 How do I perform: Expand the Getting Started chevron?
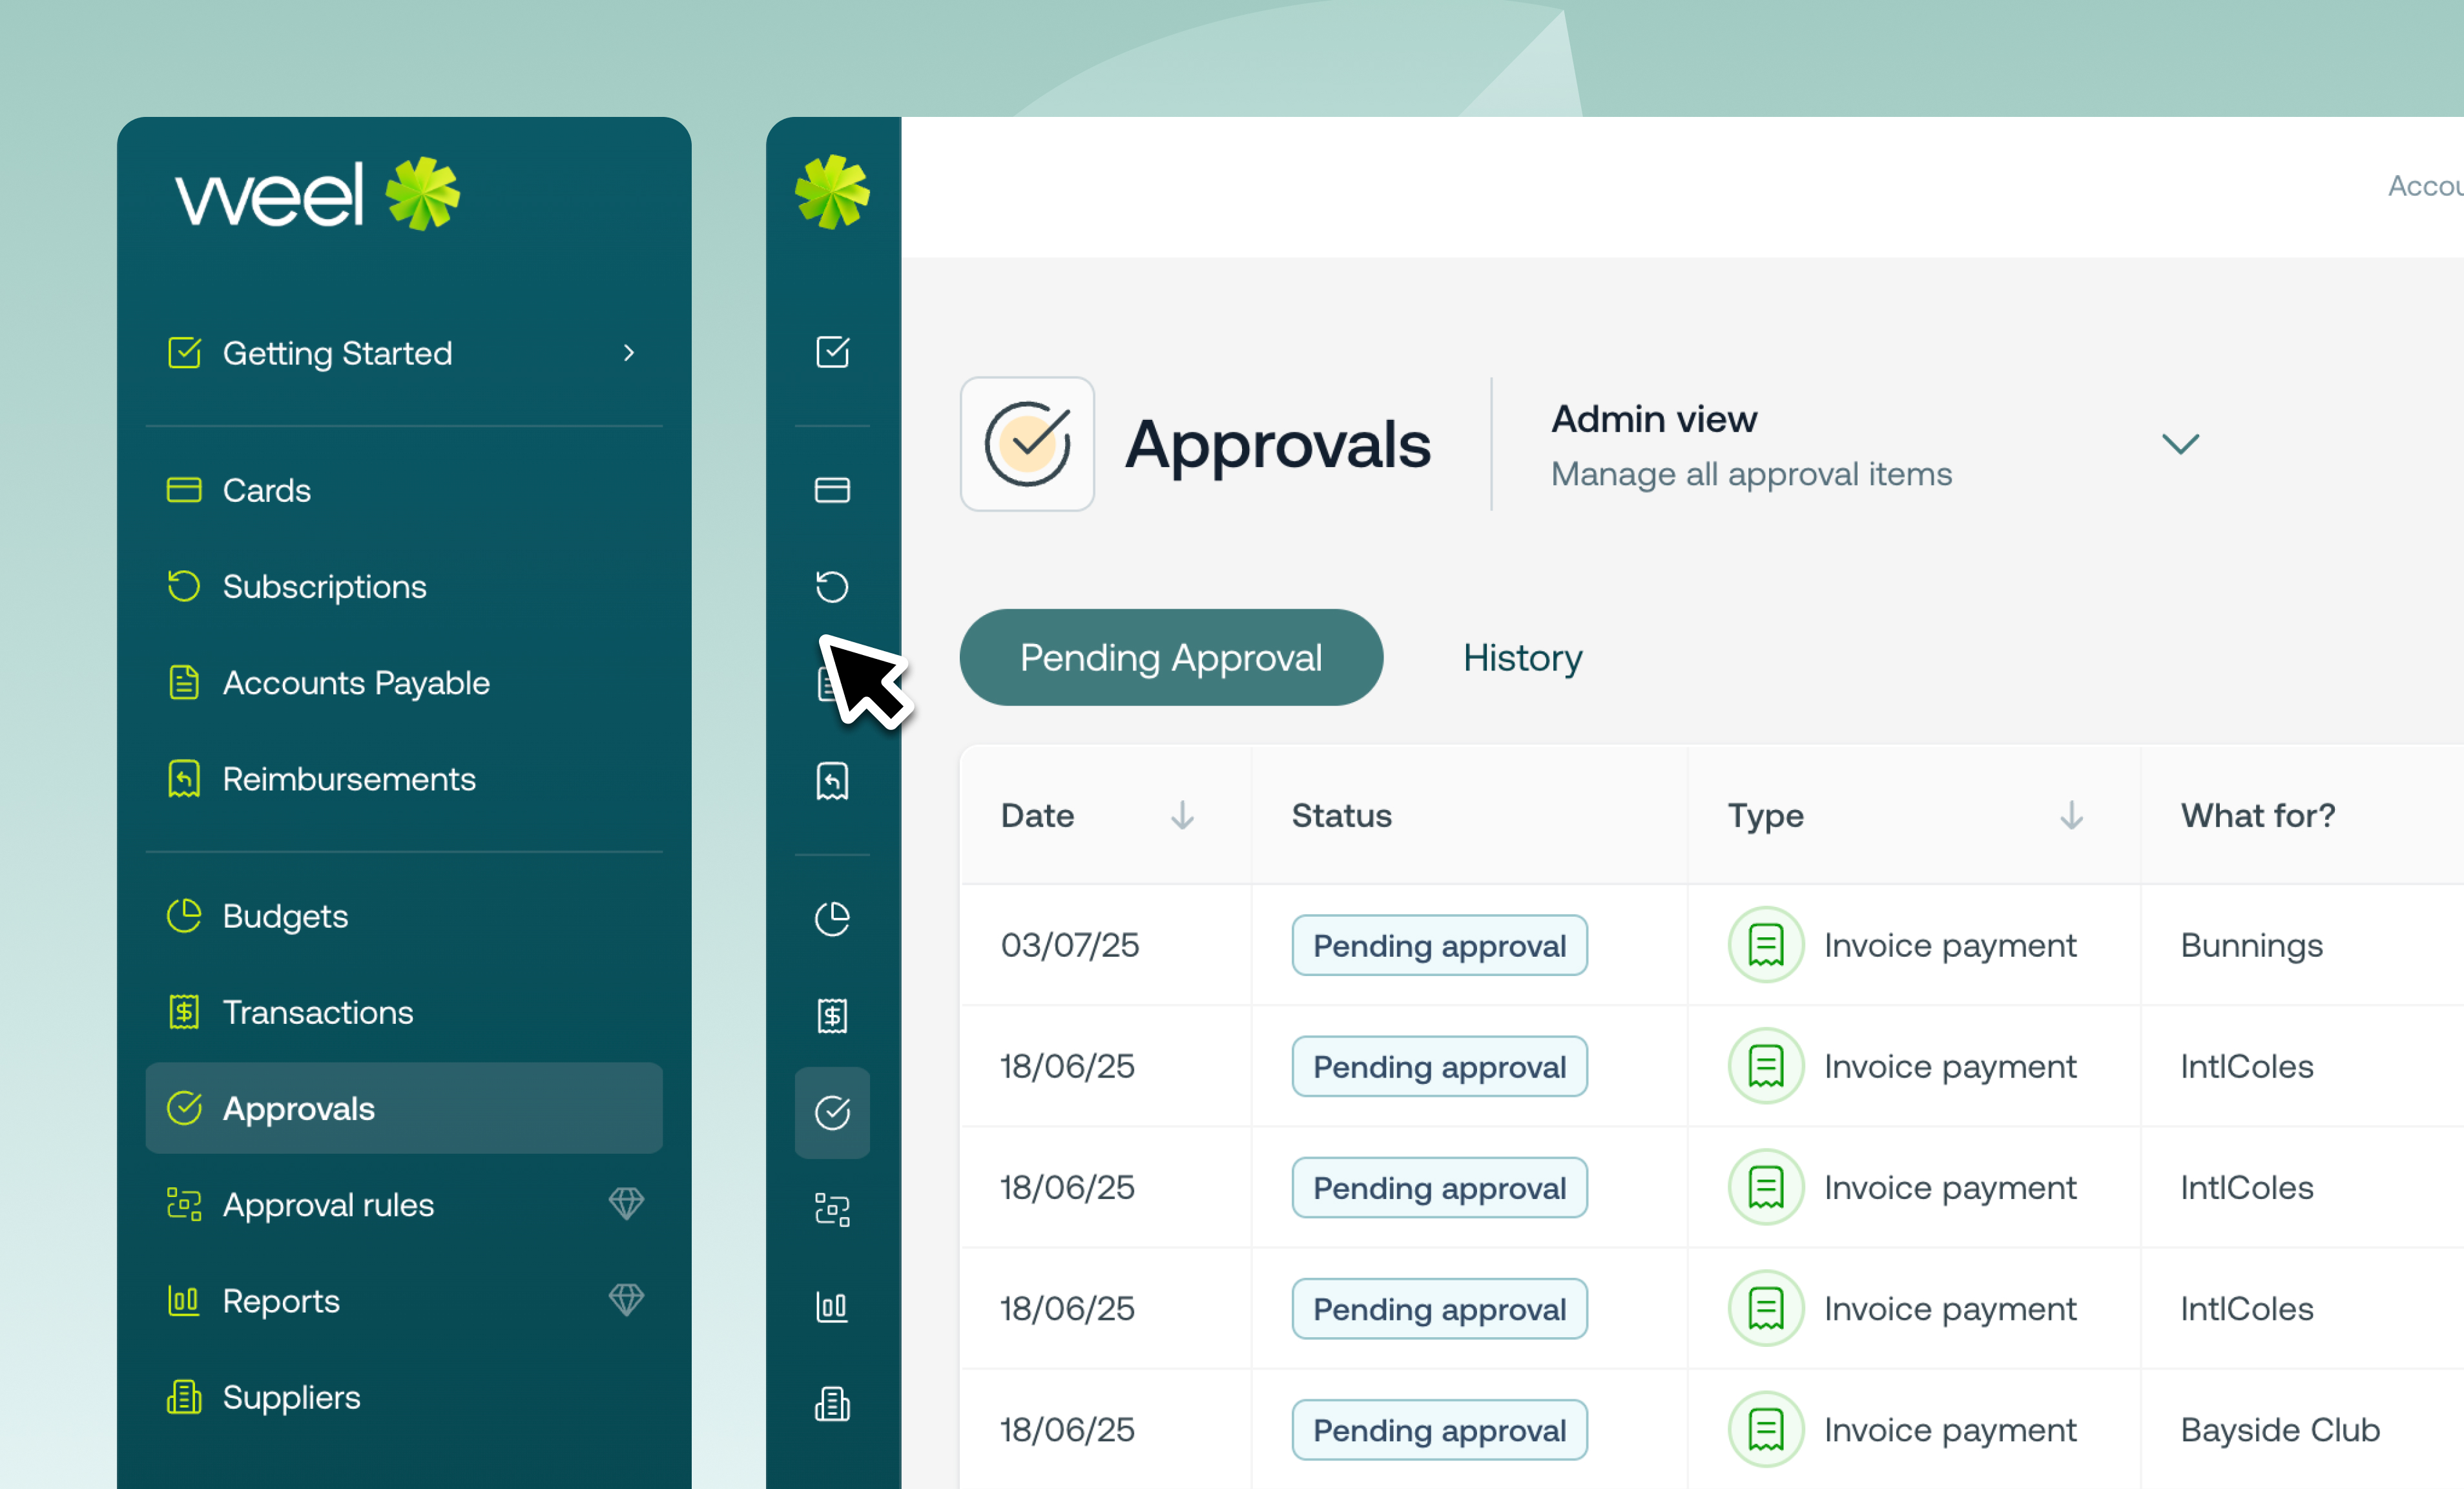point(629,353)
